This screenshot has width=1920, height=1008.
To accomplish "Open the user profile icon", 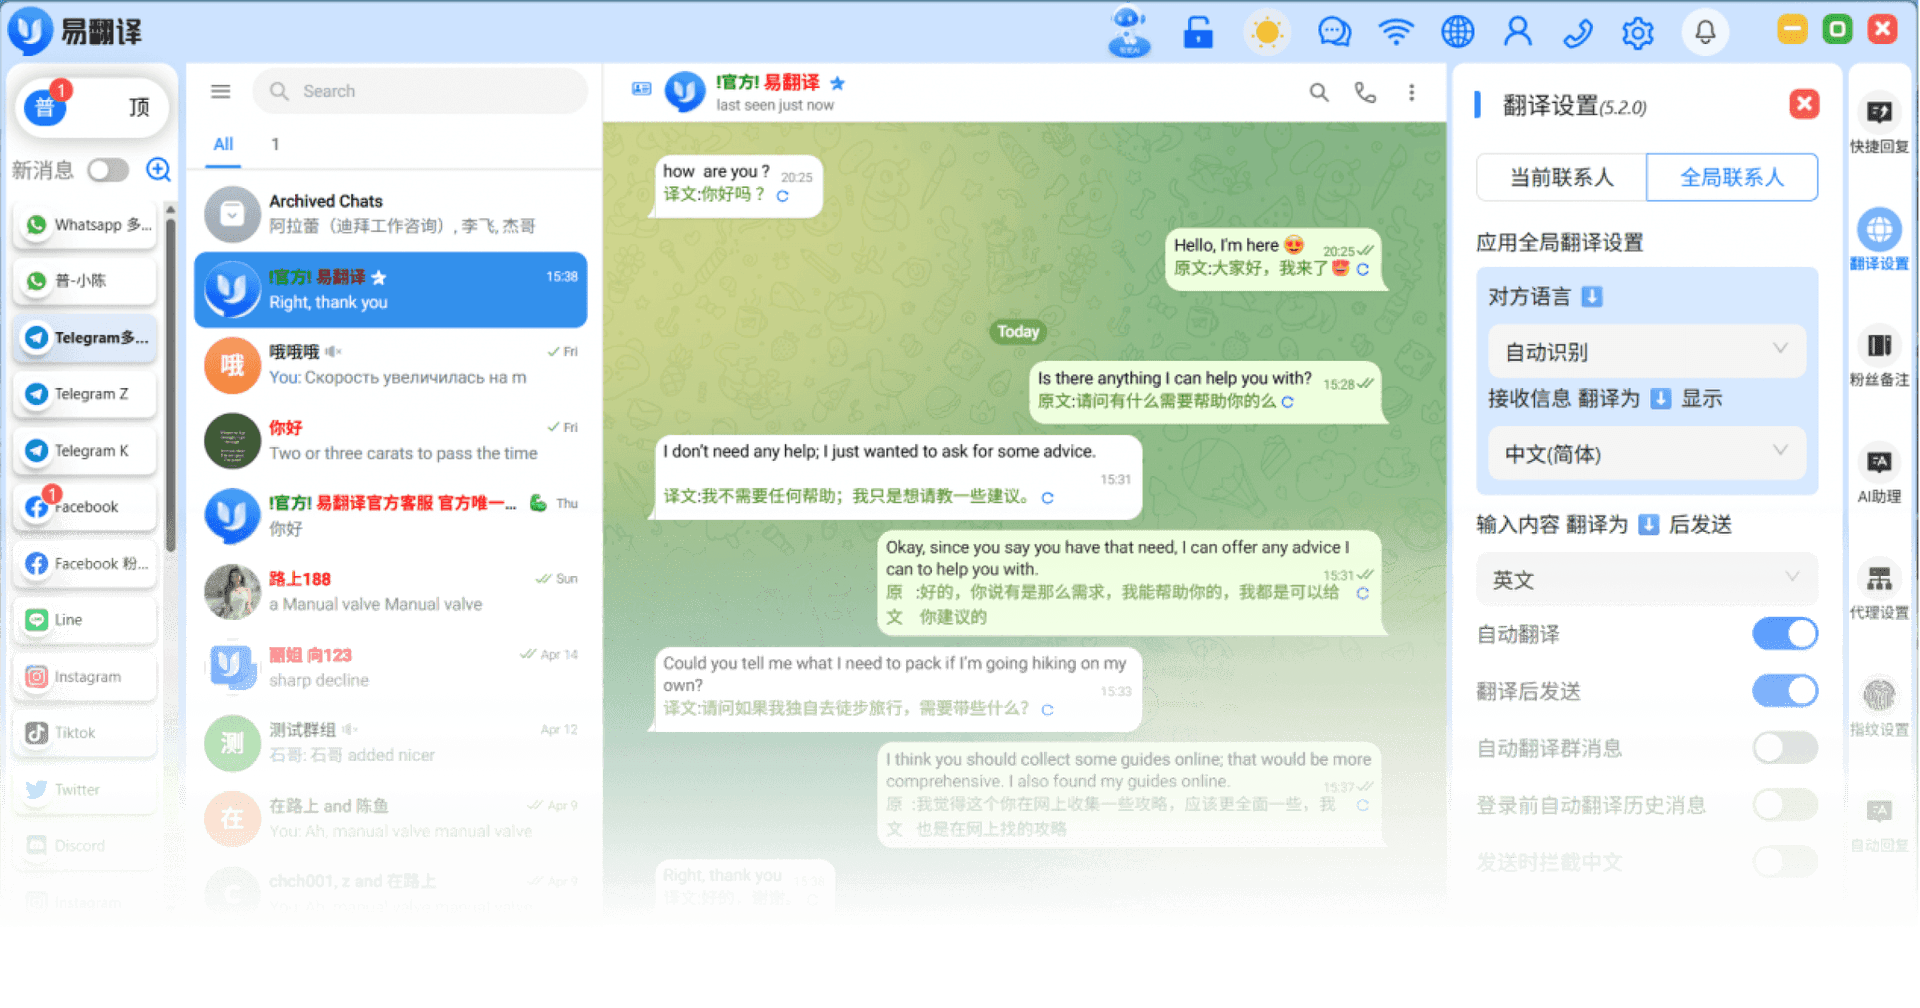I will tap(1517, 32).
